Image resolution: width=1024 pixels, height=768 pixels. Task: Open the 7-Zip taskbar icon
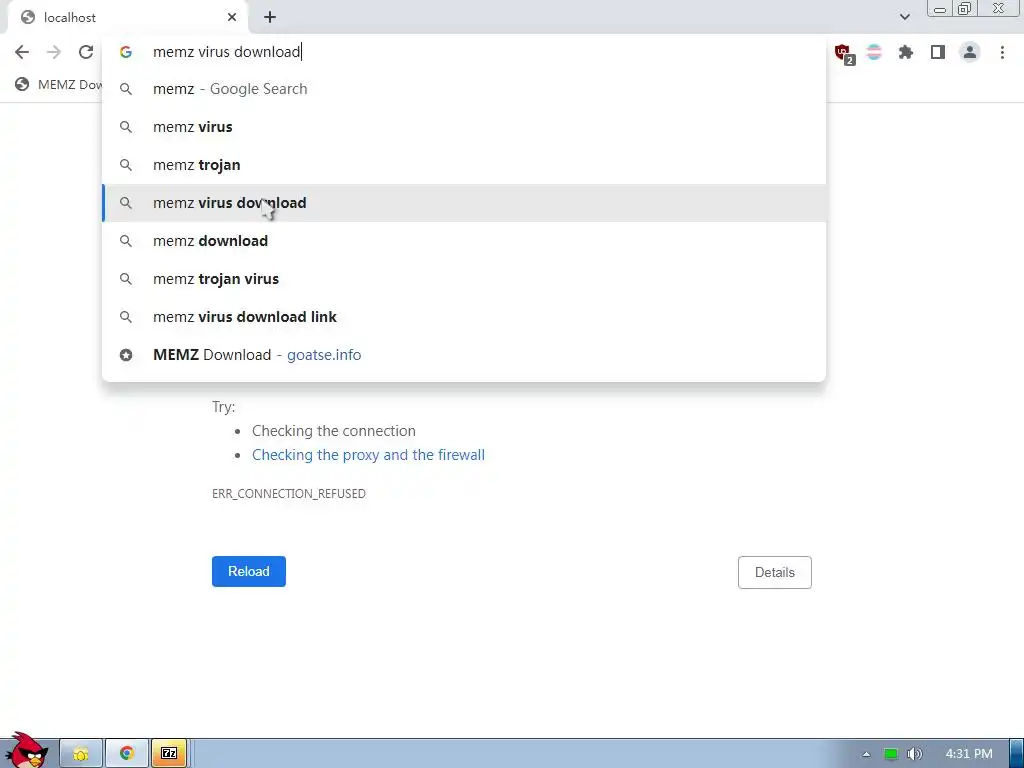pos(169,754)
